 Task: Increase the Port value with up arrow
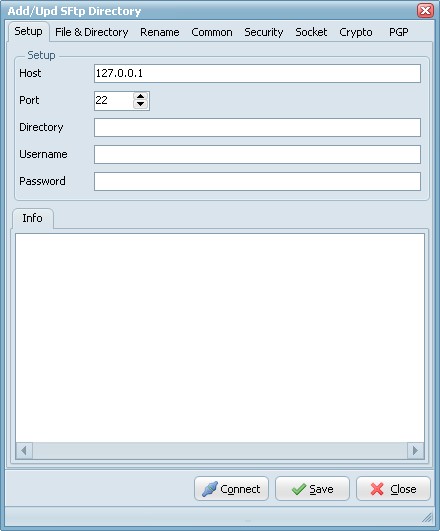pyautogui.click(x=140, y=97)
